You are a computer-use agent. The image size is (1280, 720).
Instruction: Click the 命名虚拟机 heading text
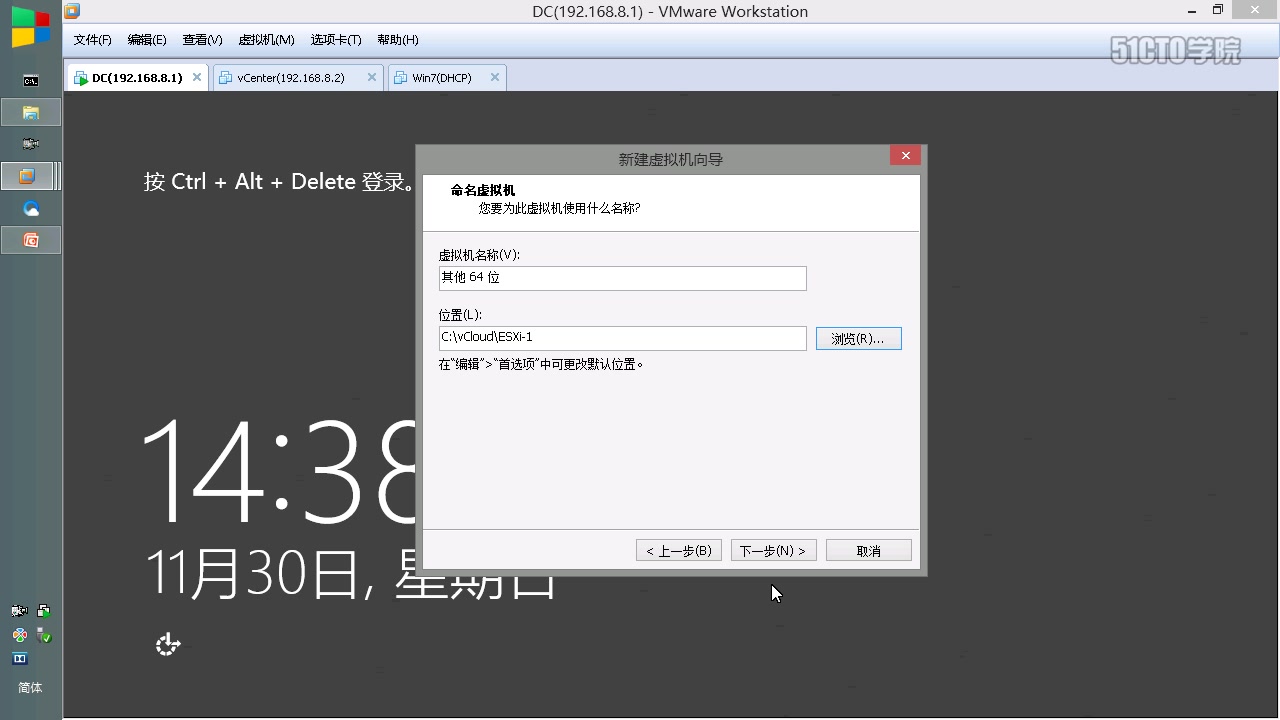483,191
